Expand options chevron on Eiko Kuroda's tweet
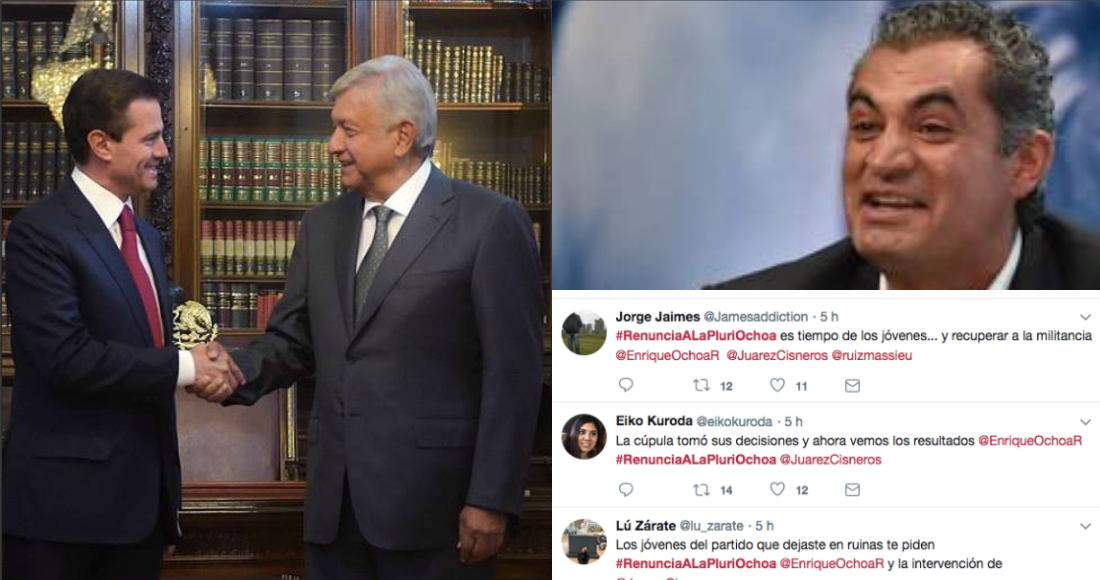This screenshot has width=1100, height=580. tap(1085, 422)
